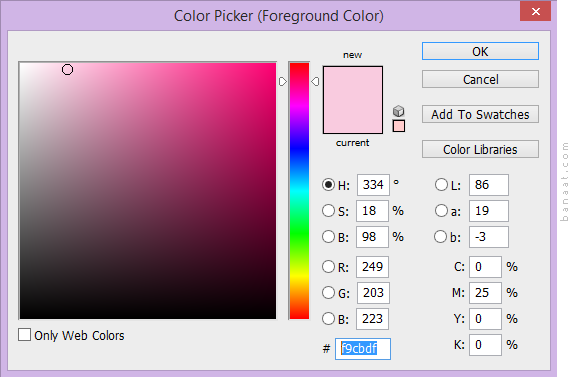This screenshot has height=377, width=571.
Task: Click OK to confirm the color
Action: point(480,51)
